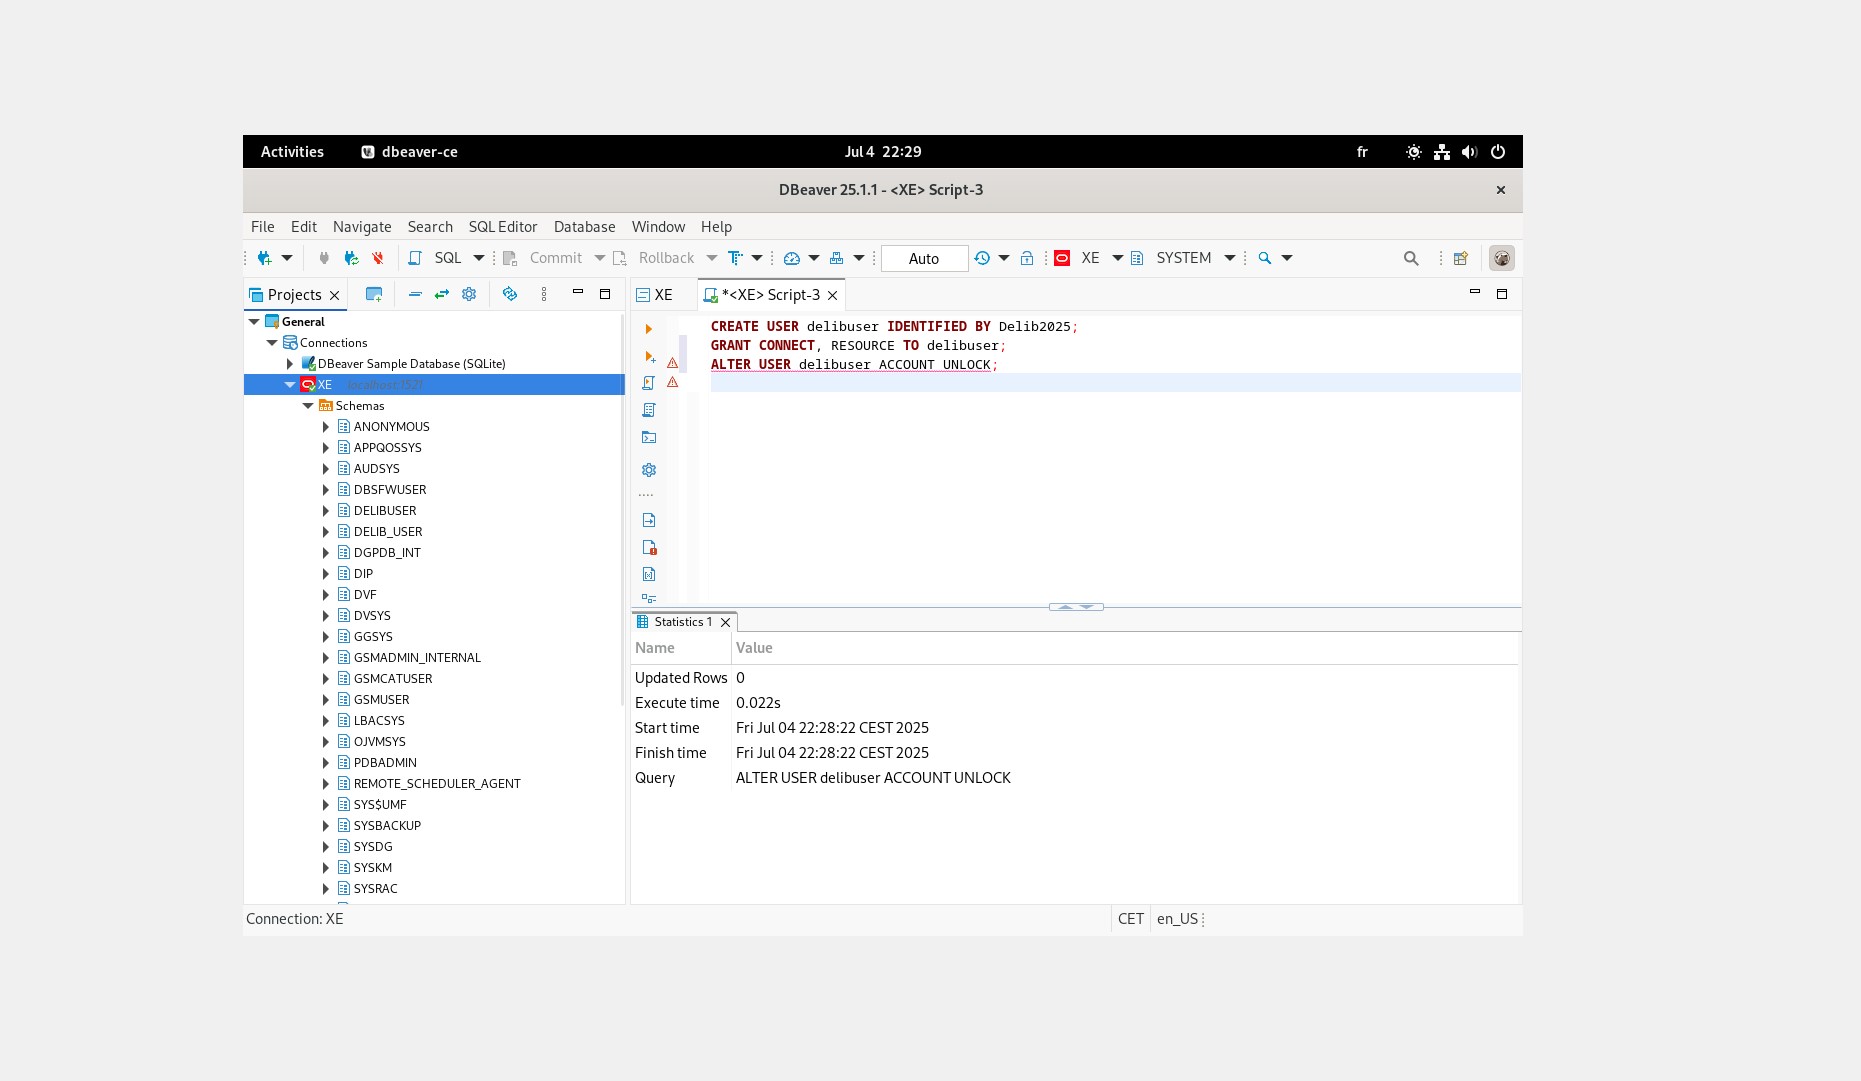This screenshot has width=1861, height=1081.
Task: Open the Projects panel configuration gear
Action: click(x=469, y=294)
